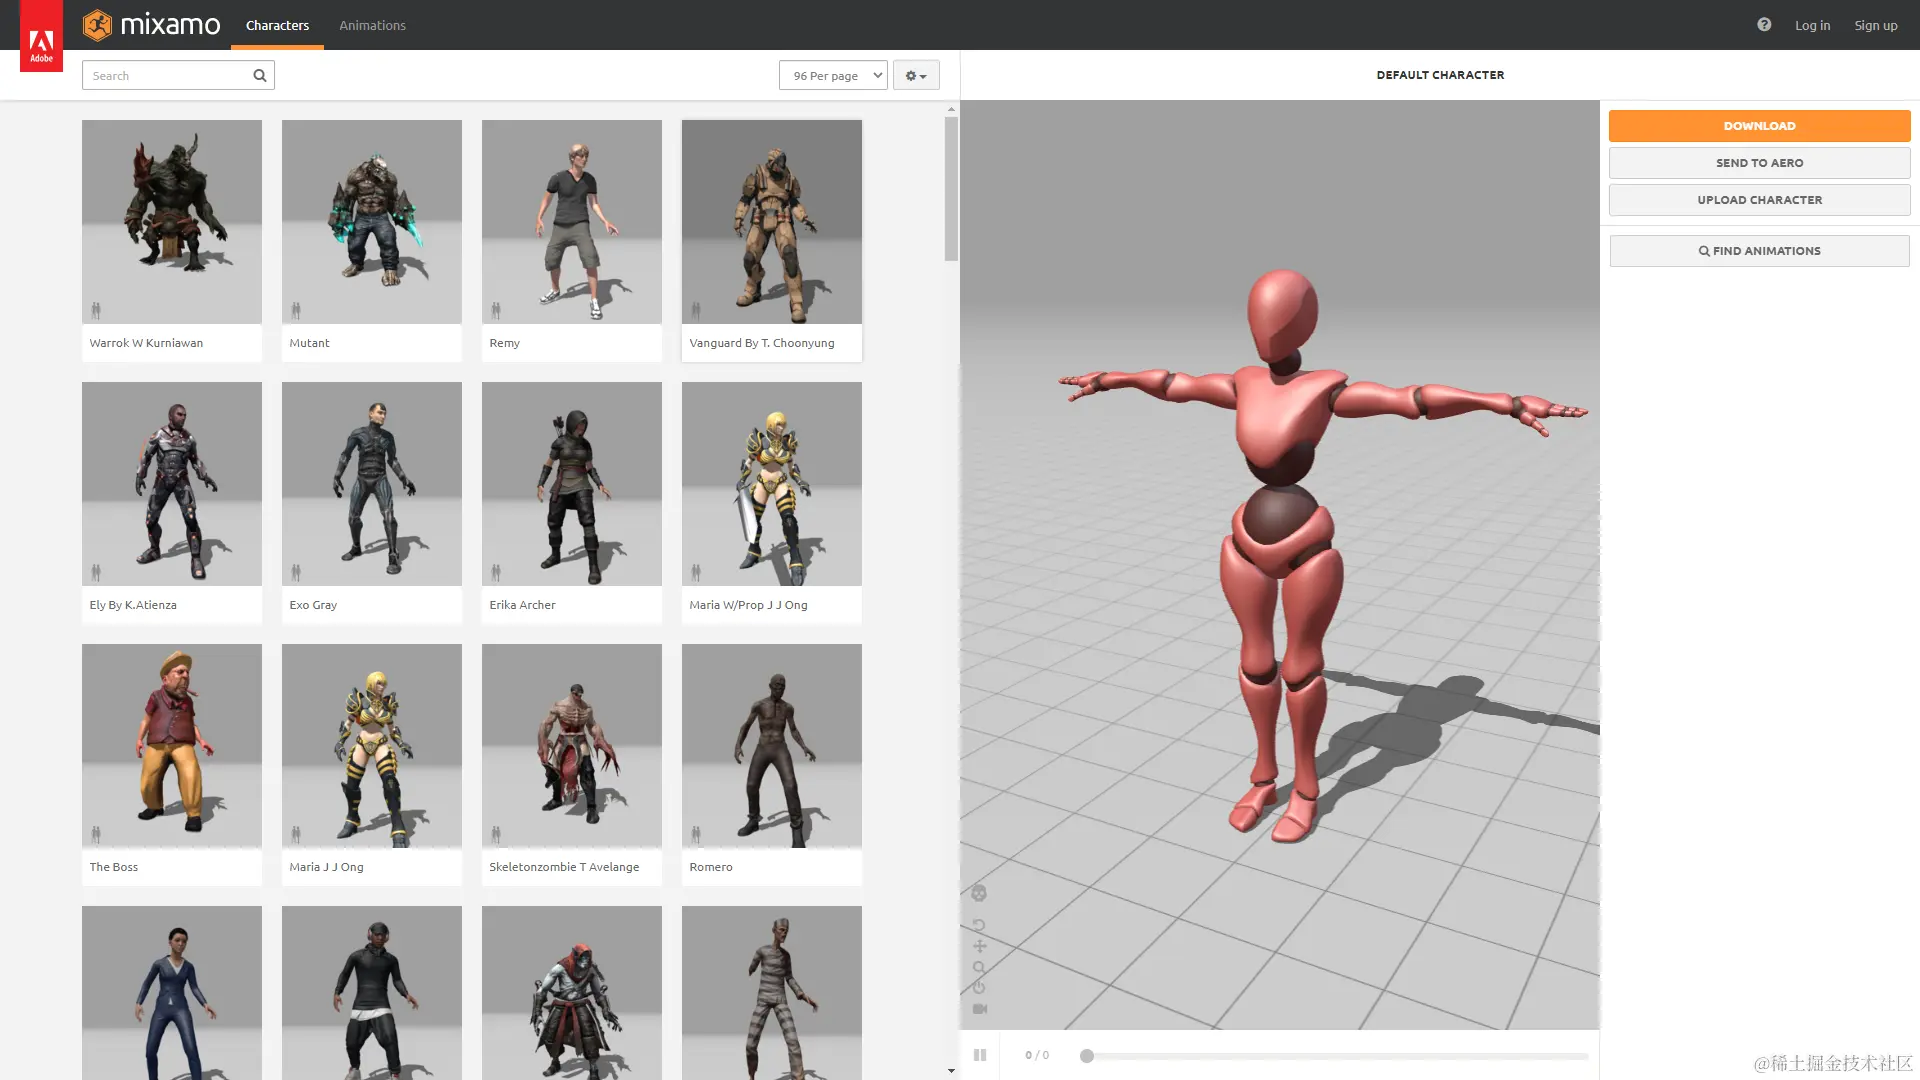Click the camera follow video icon
This screenshot has height=1080, width=1920.
[980, 1009]
